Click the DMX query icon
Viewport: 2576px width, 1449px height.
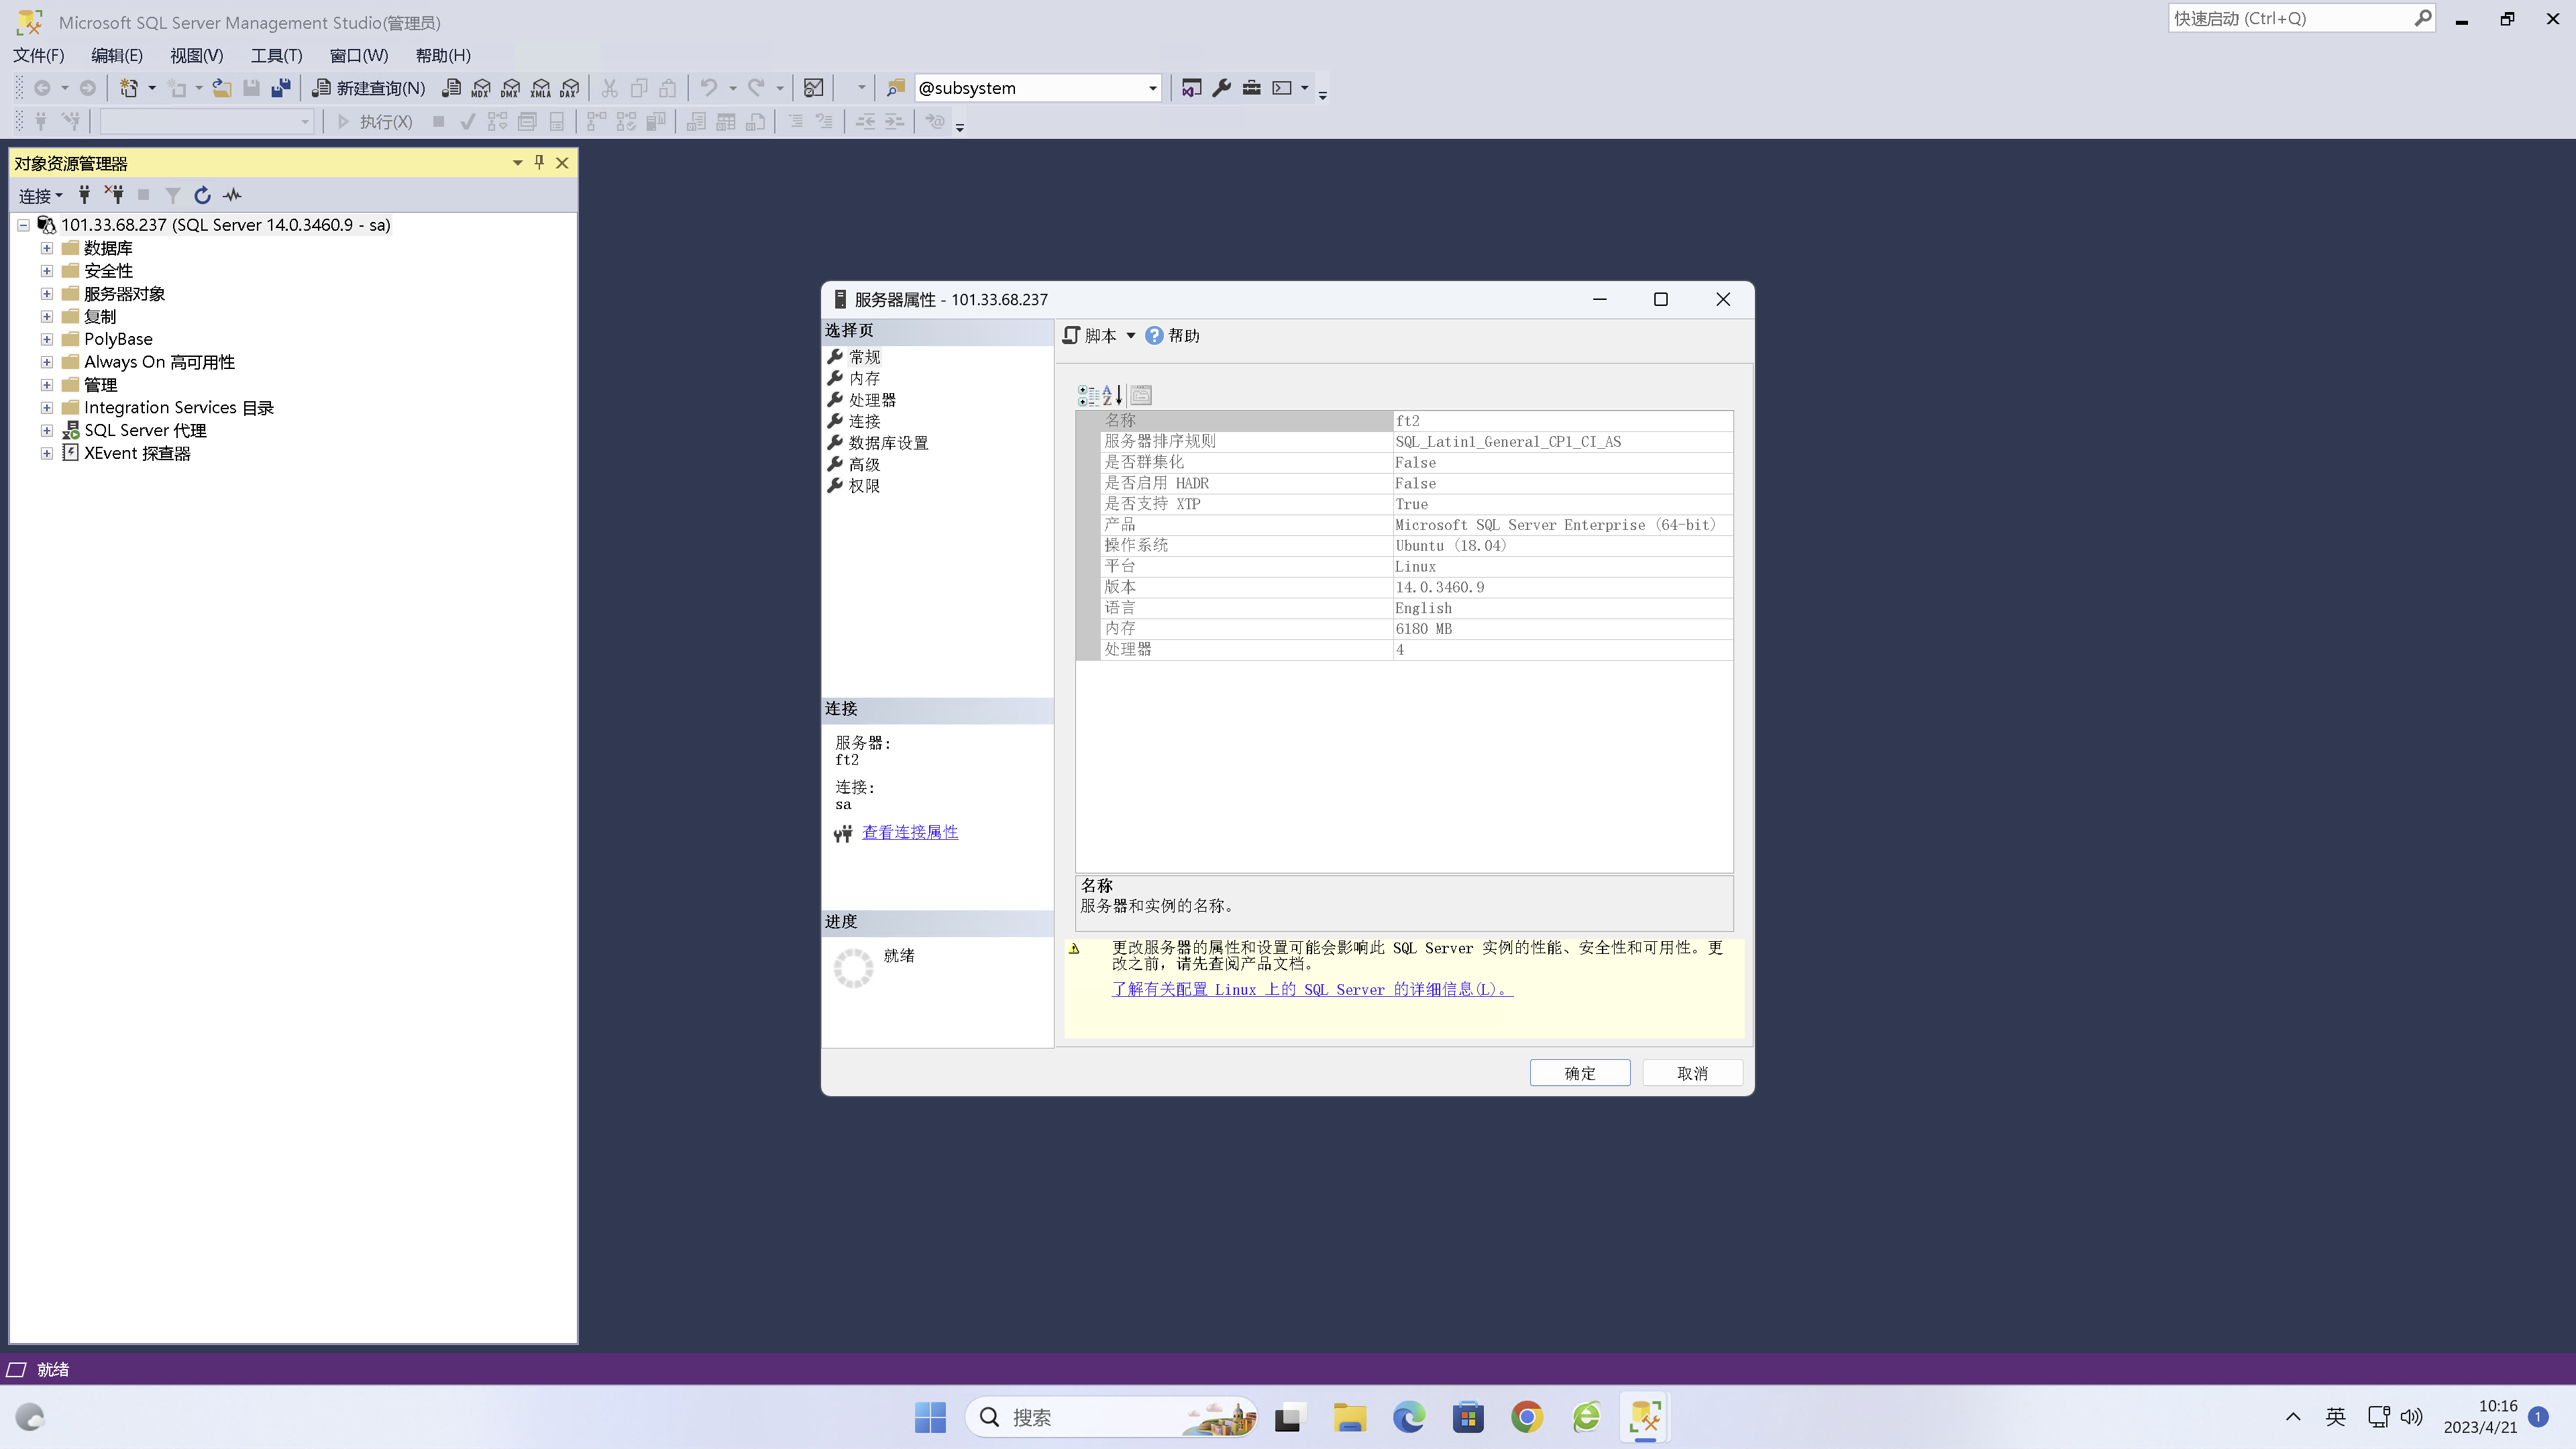point(511,88)
